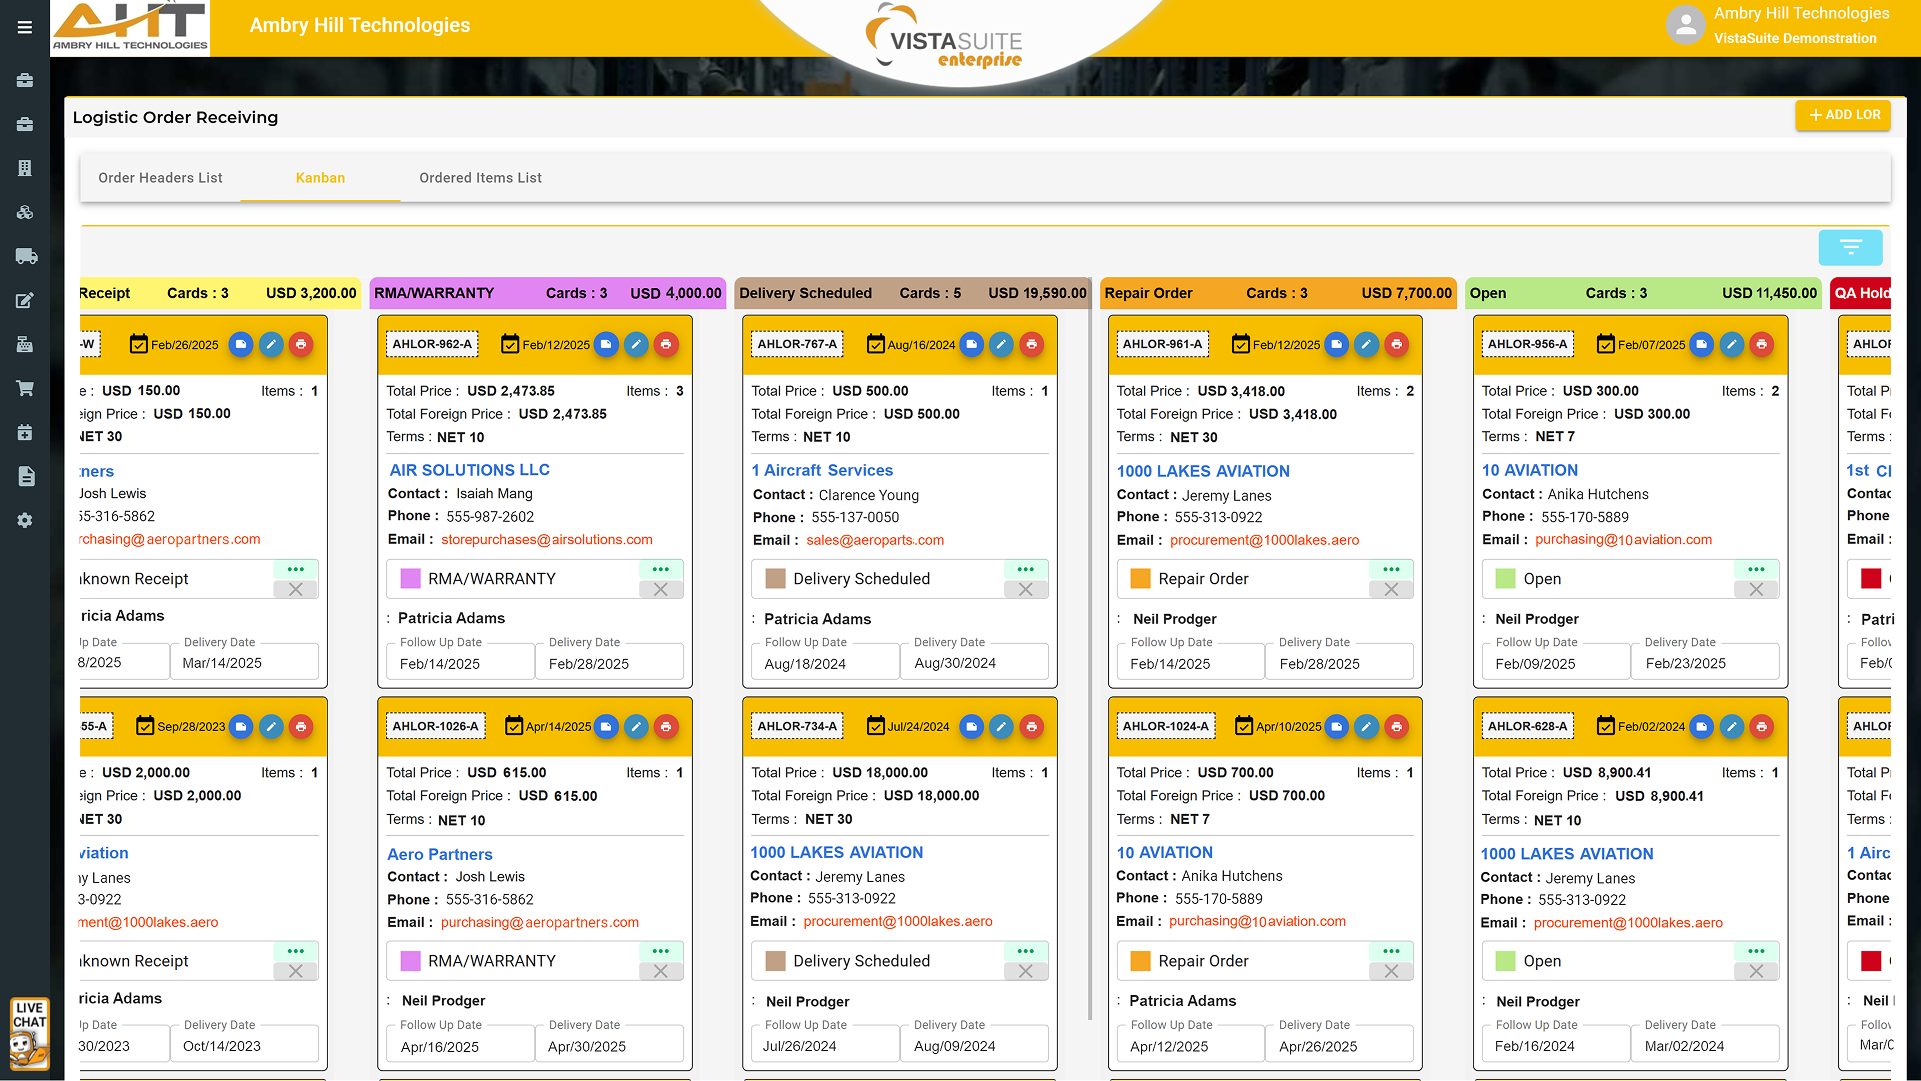Viewport: 1921px width, 1081px height.
Task: Open the Live Chat widget
Action: tap(29, 1034)
